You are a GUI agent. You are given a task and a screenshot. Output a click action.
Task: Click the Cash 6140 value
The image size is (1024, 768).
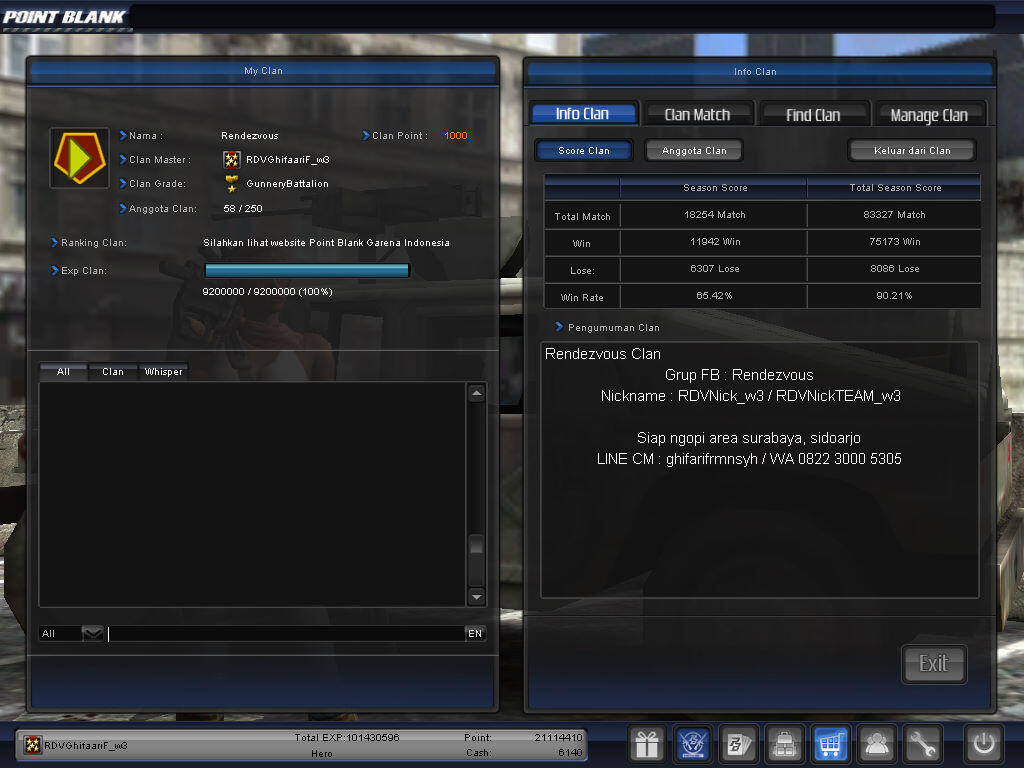[570, 753]
